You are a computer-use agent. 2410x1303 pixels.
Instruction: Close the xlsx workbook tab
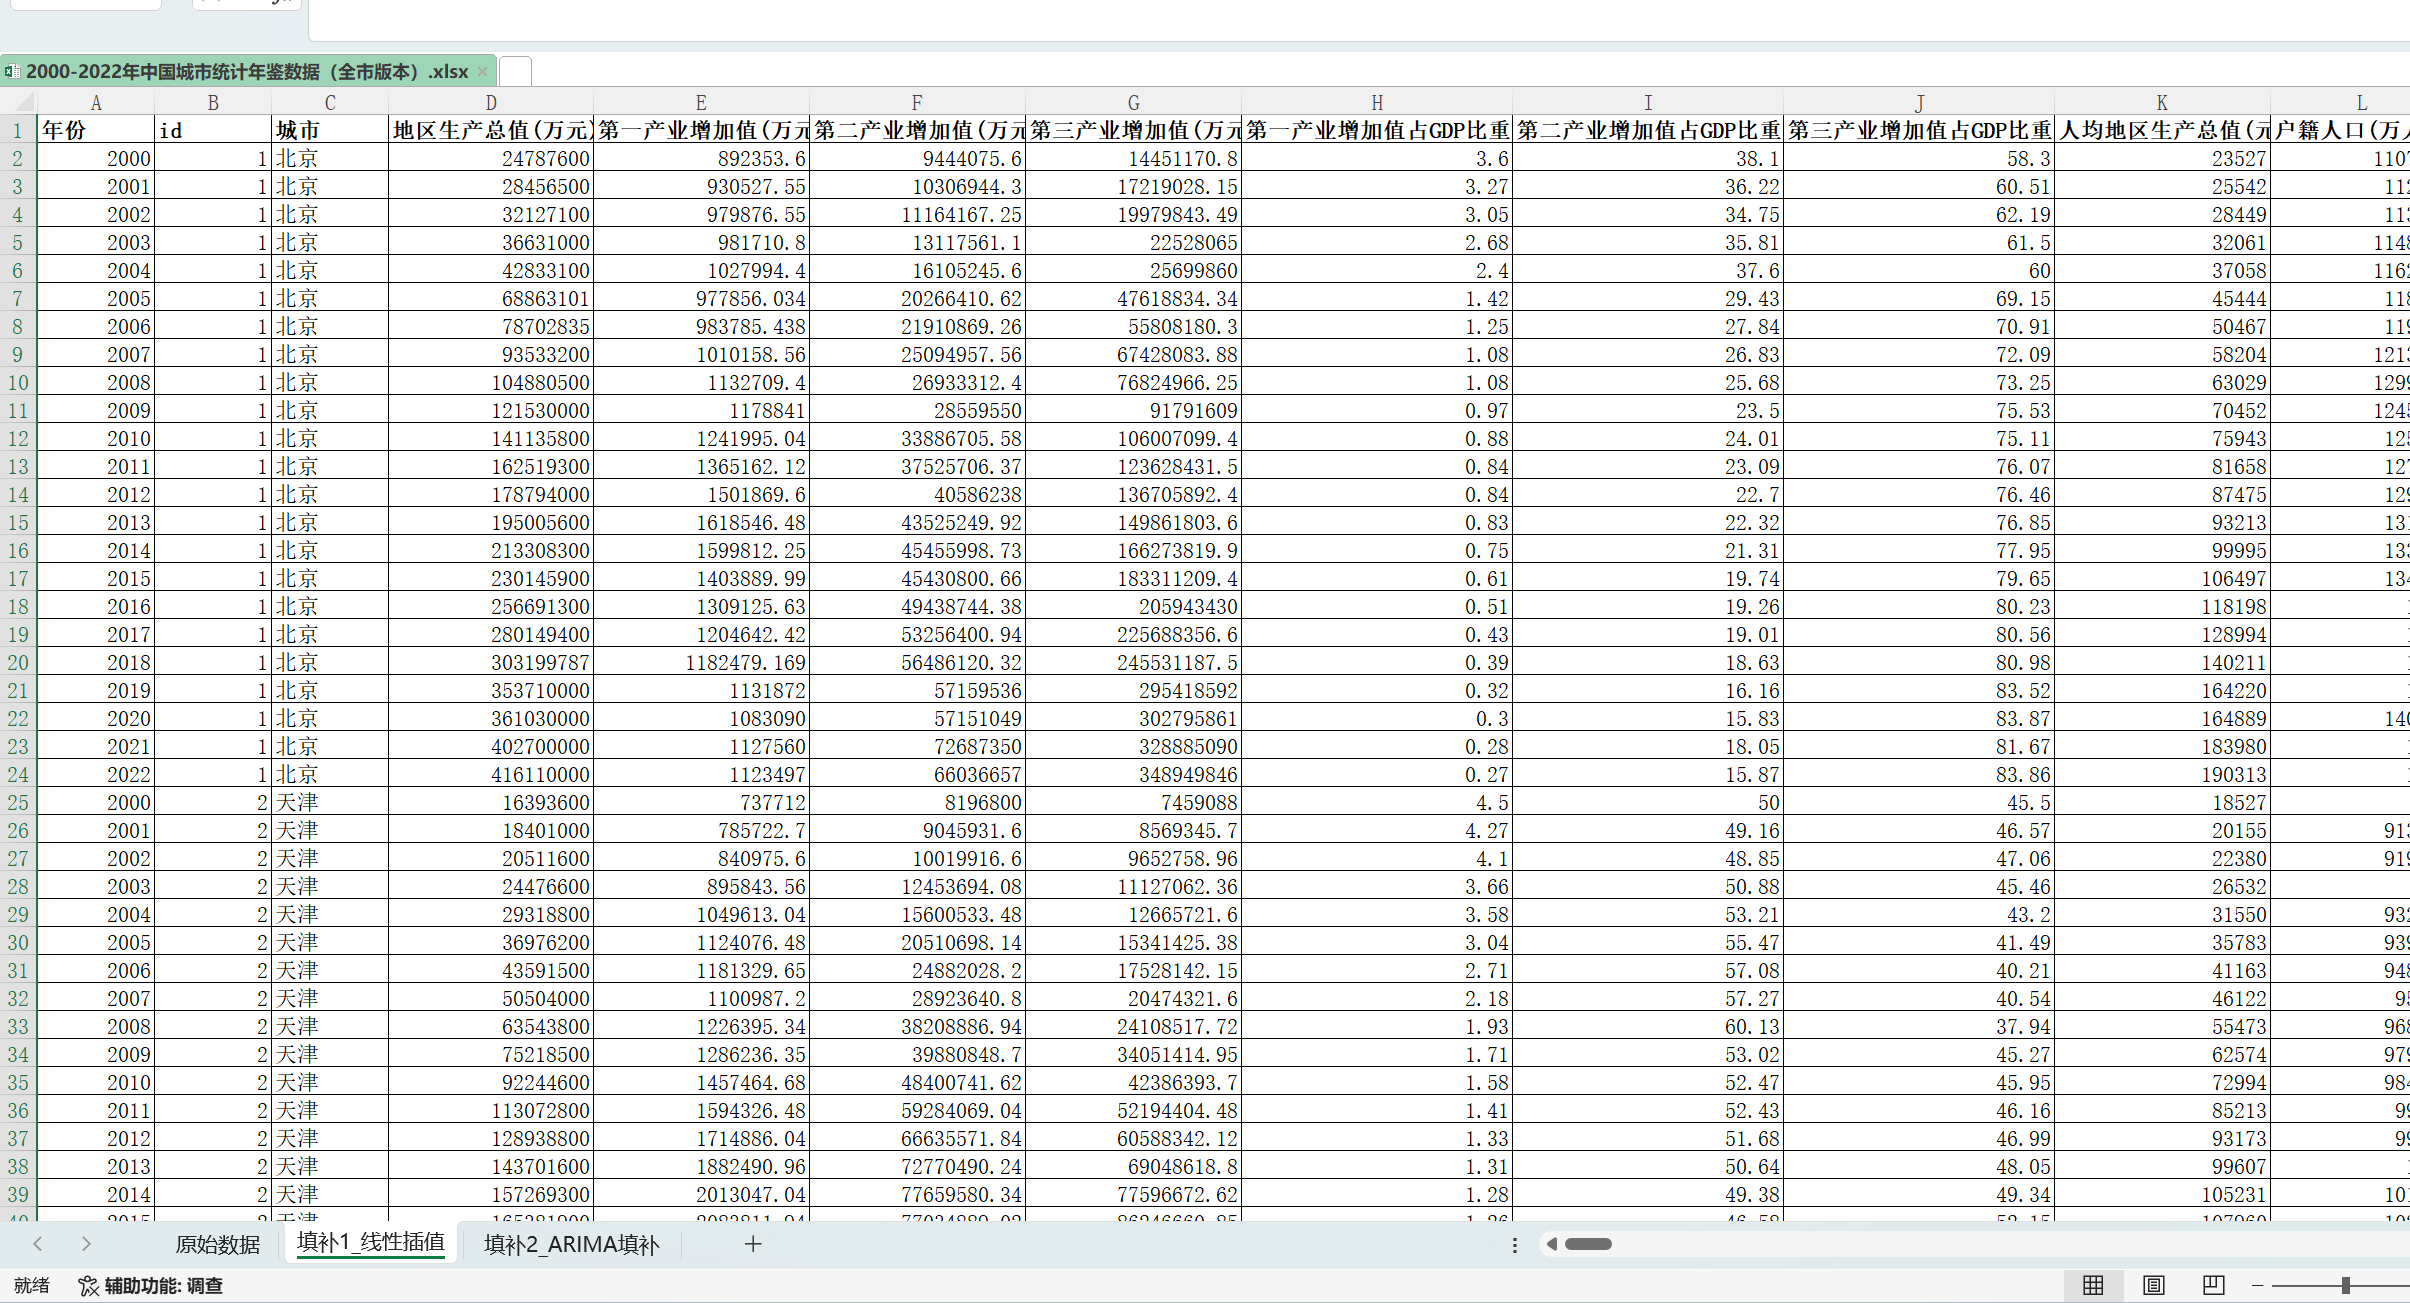pyautogui.click(x=482, y=71)
